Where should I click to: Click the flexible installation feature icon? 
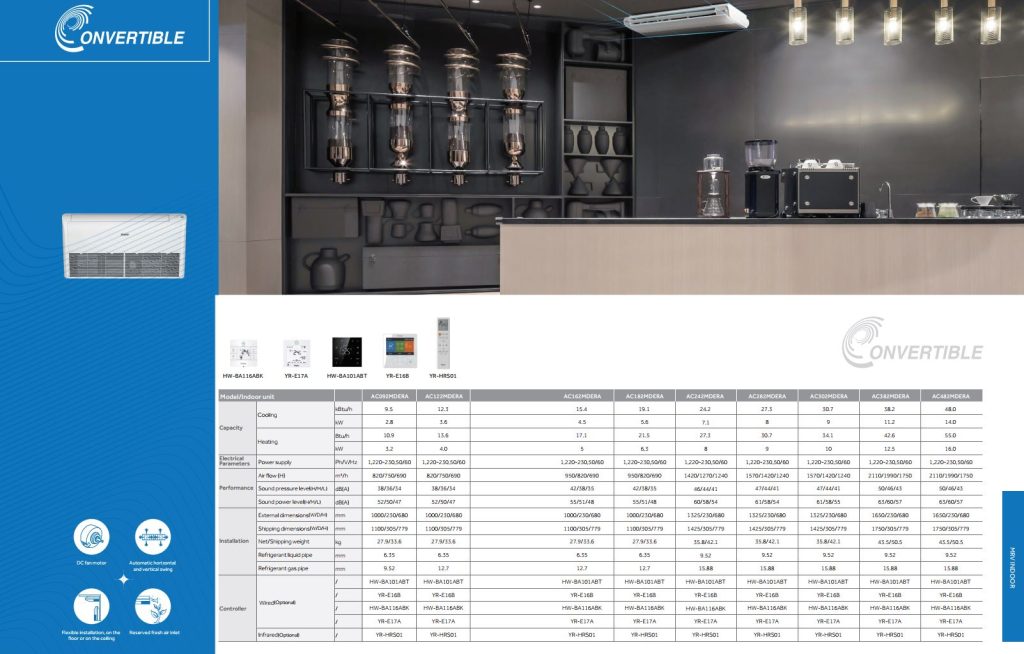(91, 605)
